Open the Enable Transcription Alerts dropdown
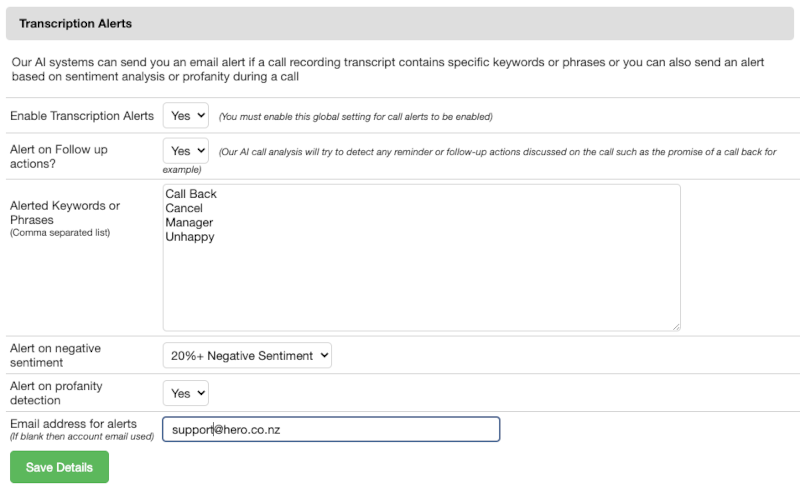 [186, 115]
